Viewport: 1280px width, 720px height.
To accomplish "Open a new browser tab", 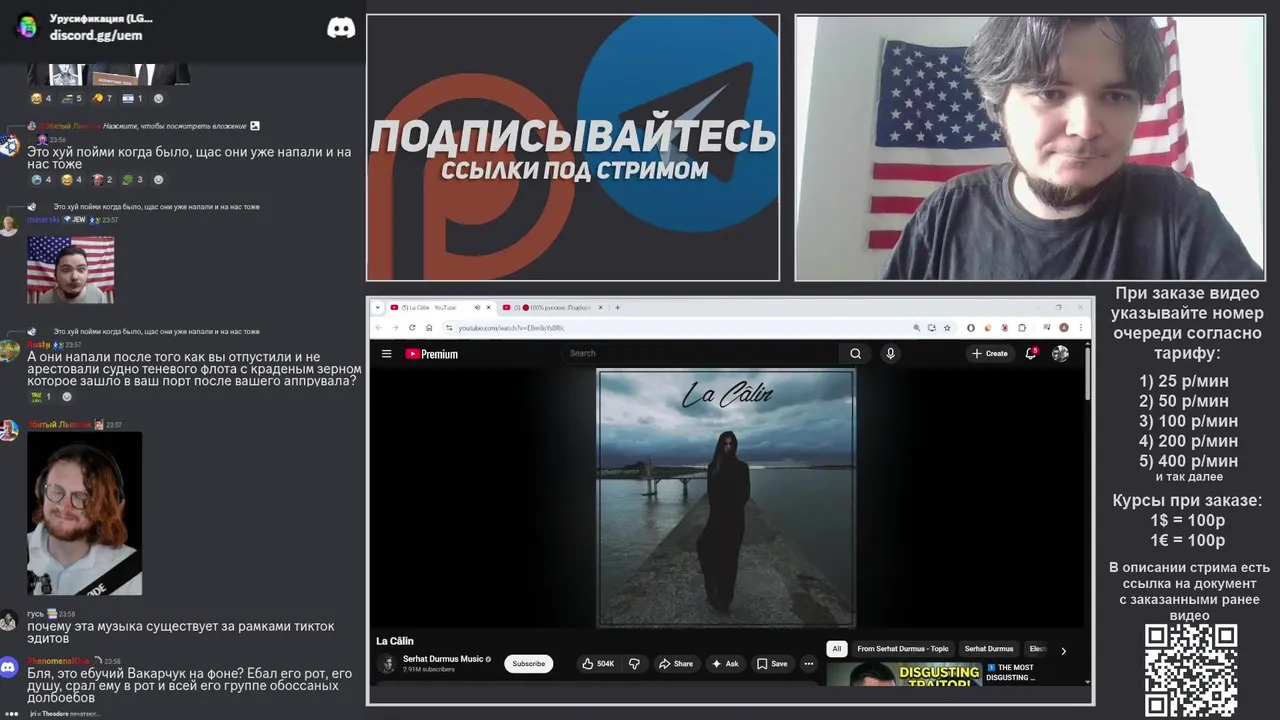I will 617,307.
